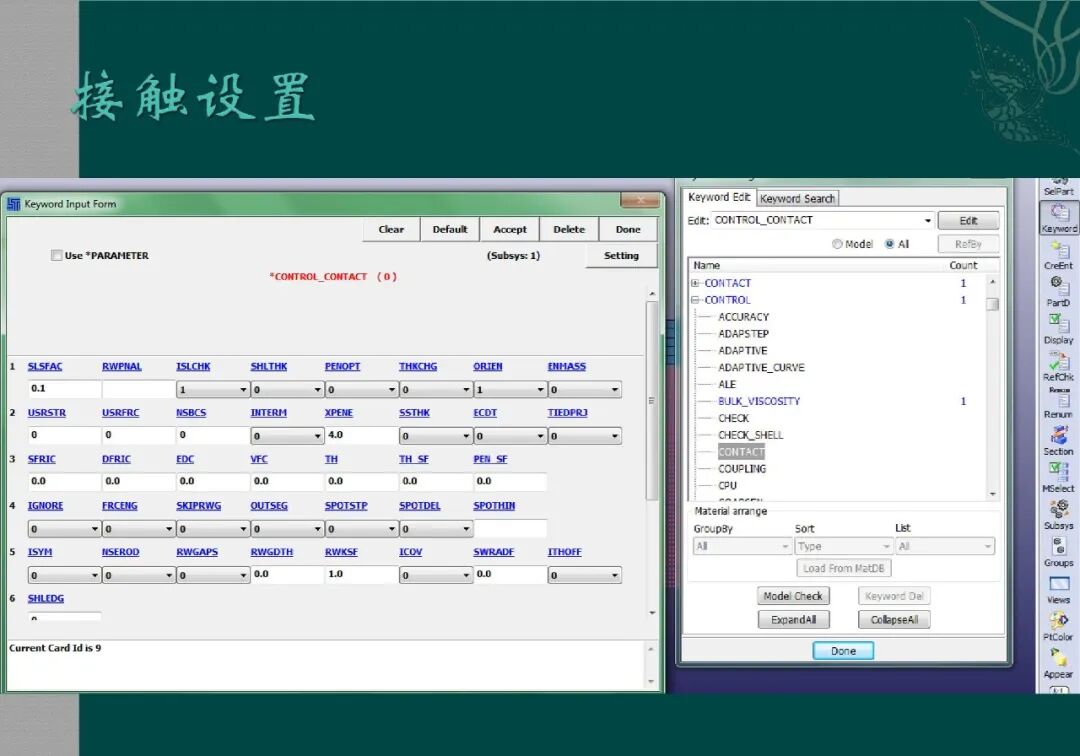Switch to the Keyword Edit tab

pos(719,197)
